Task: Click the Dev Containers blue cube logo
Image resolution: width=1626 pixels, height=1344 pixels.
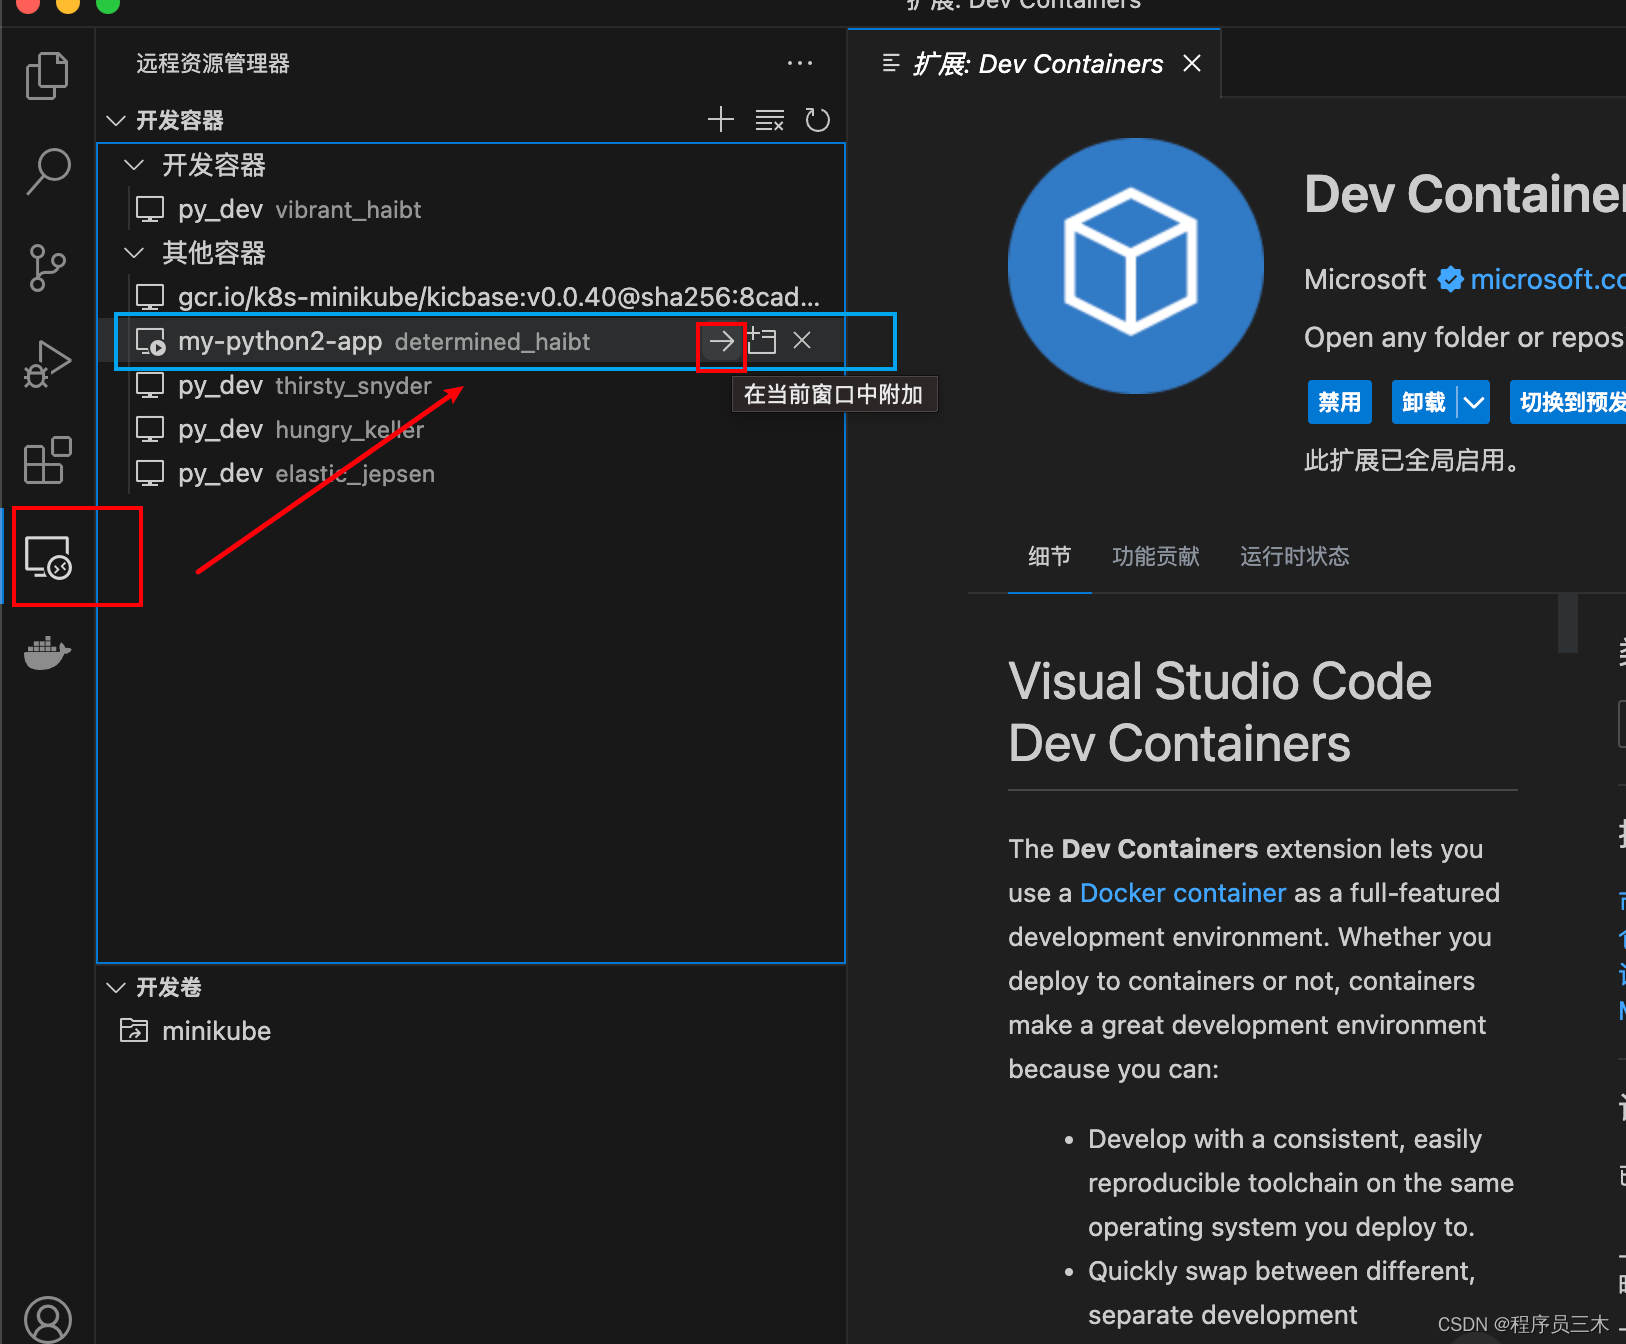Action: pos(1135,266)
